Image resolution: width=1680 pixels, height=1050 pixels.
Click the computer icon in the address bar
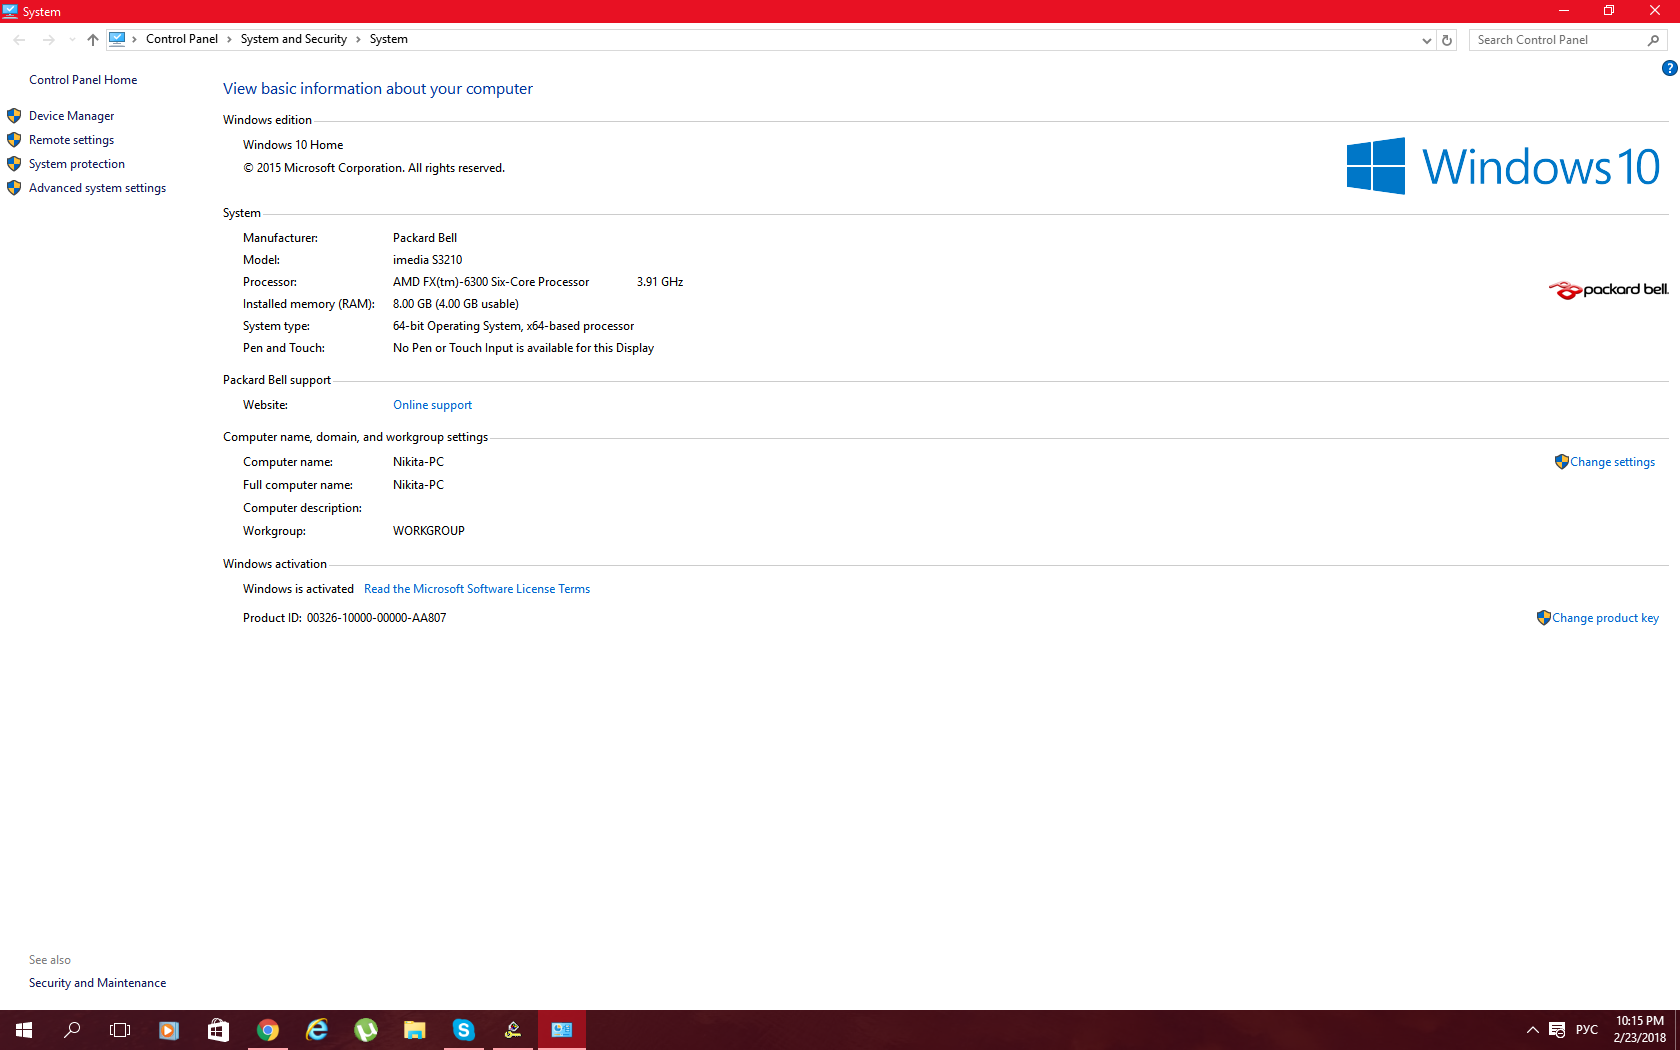(117, 39)
